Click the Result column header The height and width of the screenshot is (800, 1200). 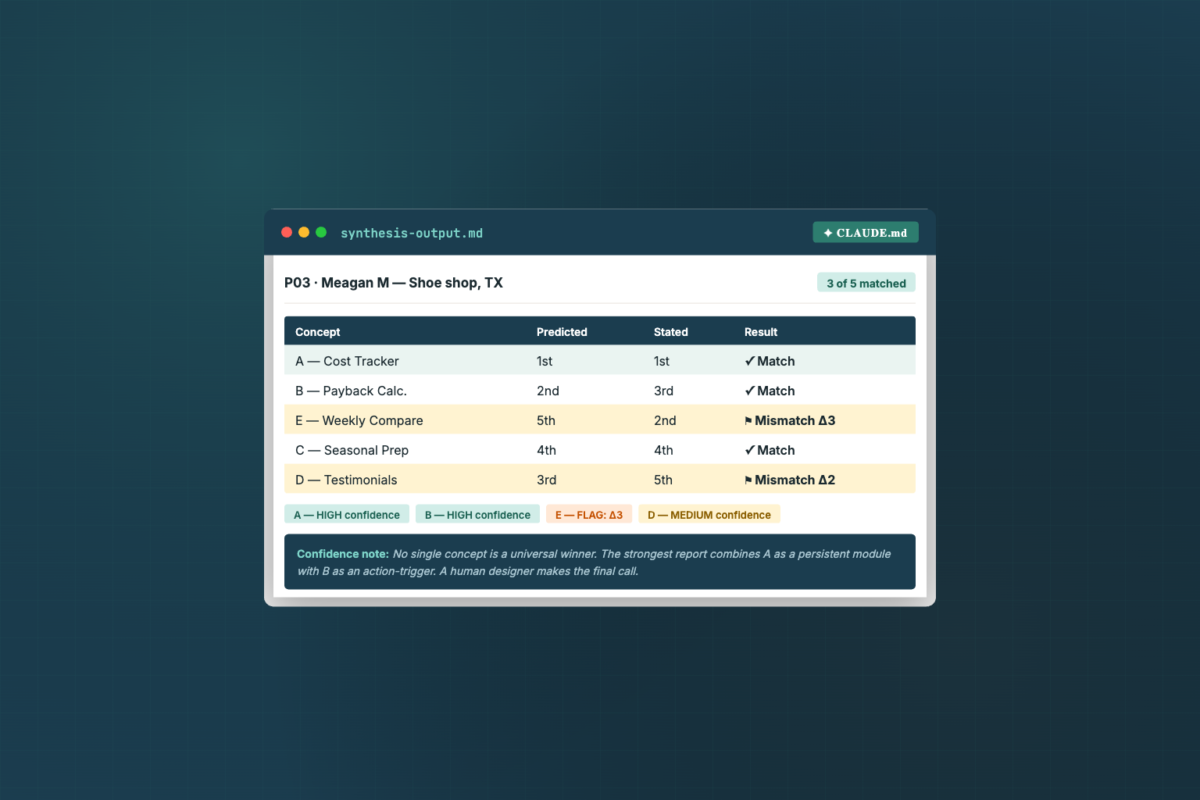[761, 332]
